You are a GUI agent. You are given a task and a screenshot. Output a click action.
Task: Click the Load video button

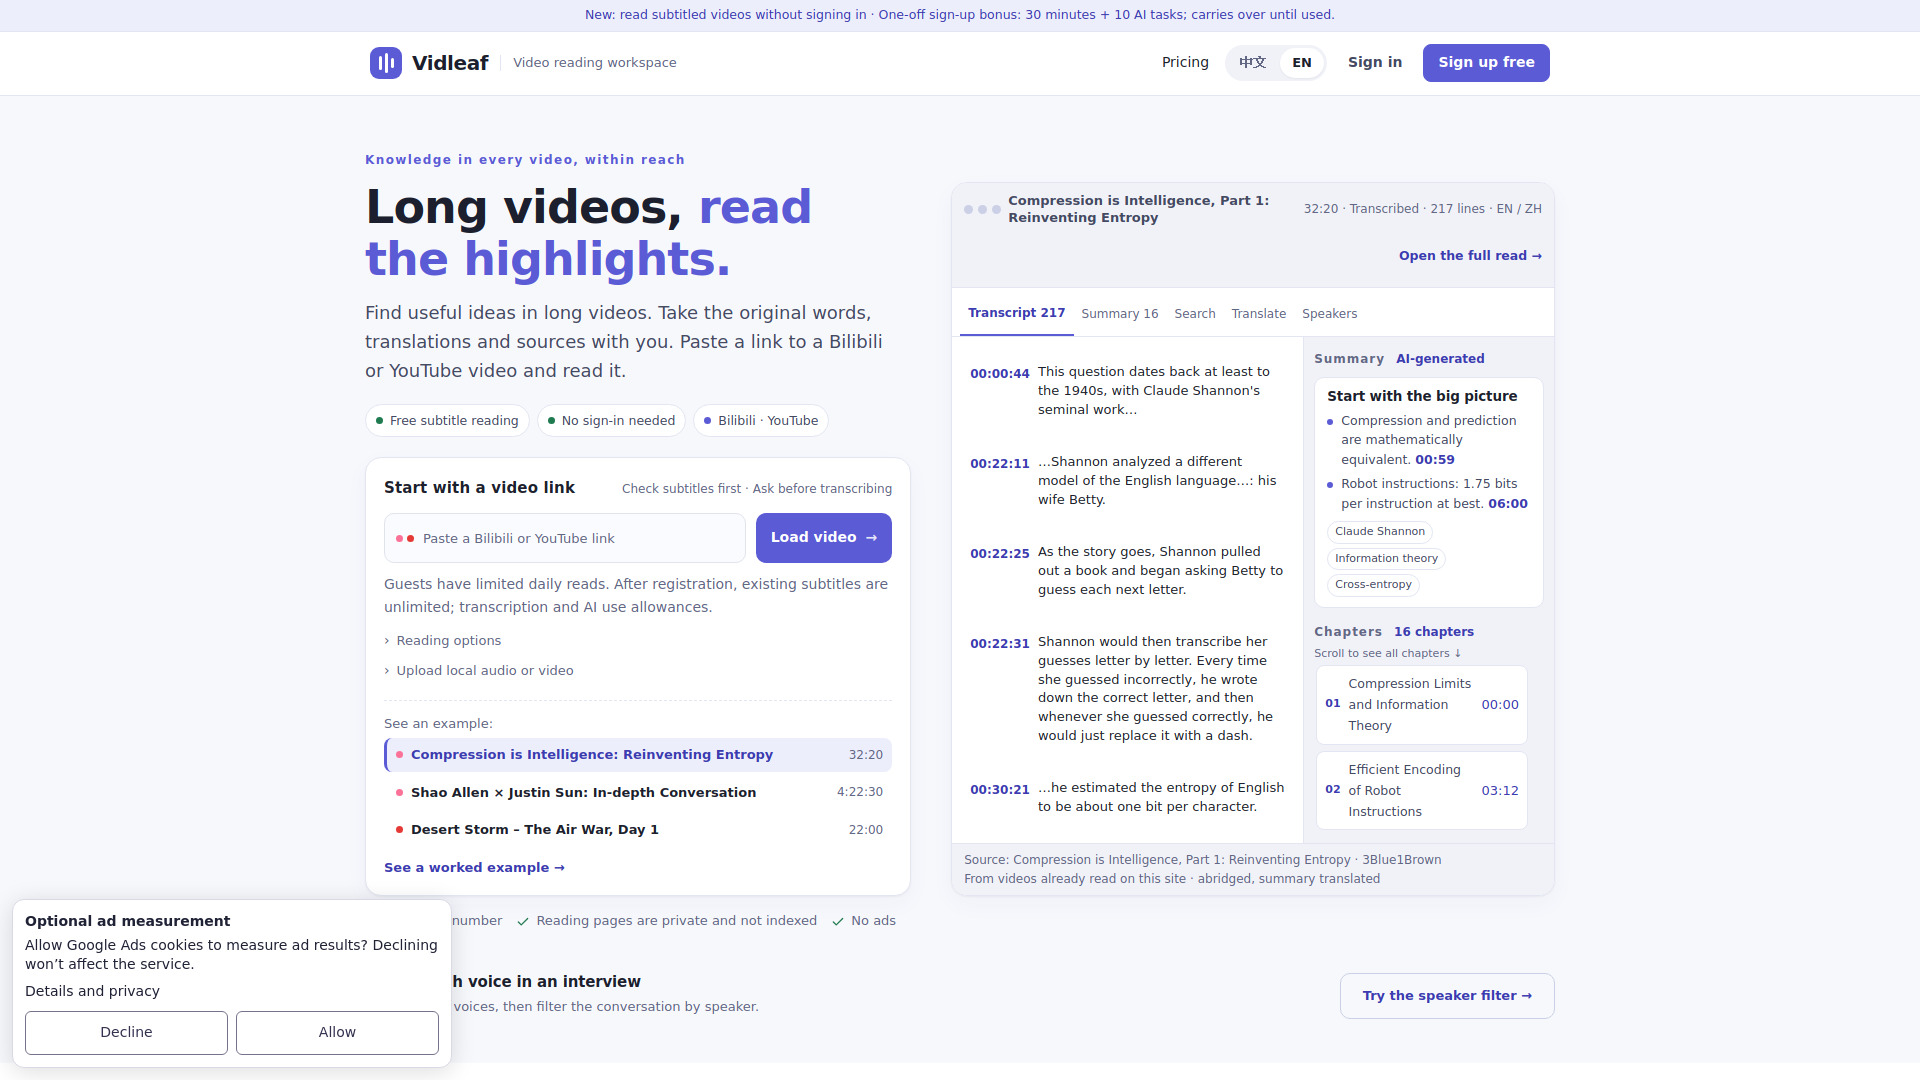pos(824,538)
